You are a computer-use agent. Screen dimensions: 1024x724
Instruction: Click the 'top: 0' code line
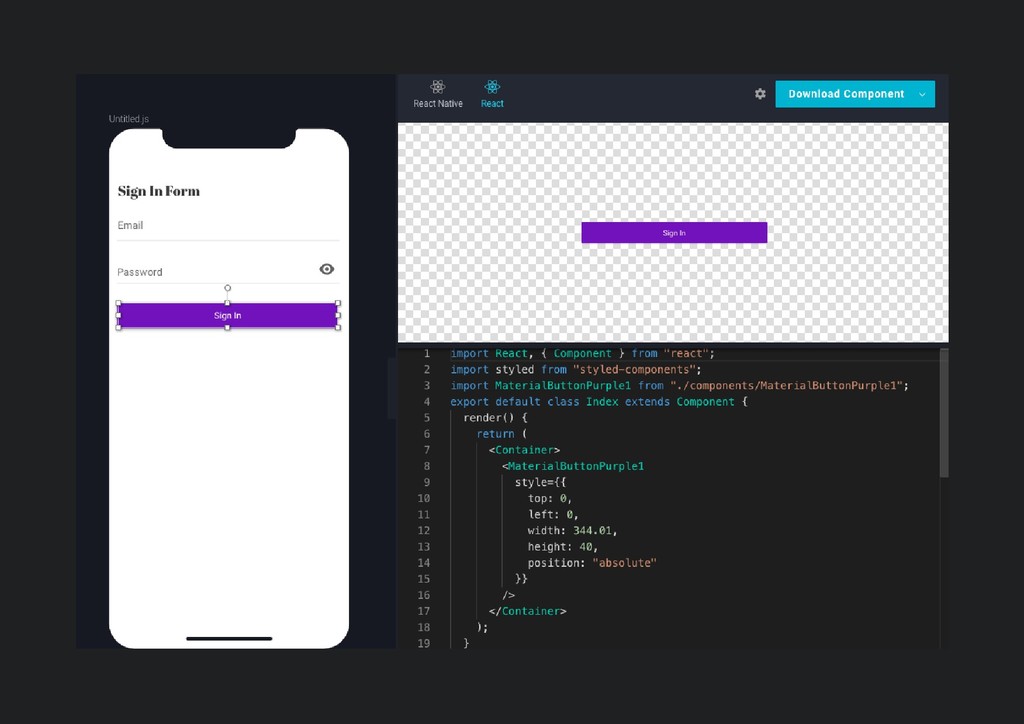point(550,498)
